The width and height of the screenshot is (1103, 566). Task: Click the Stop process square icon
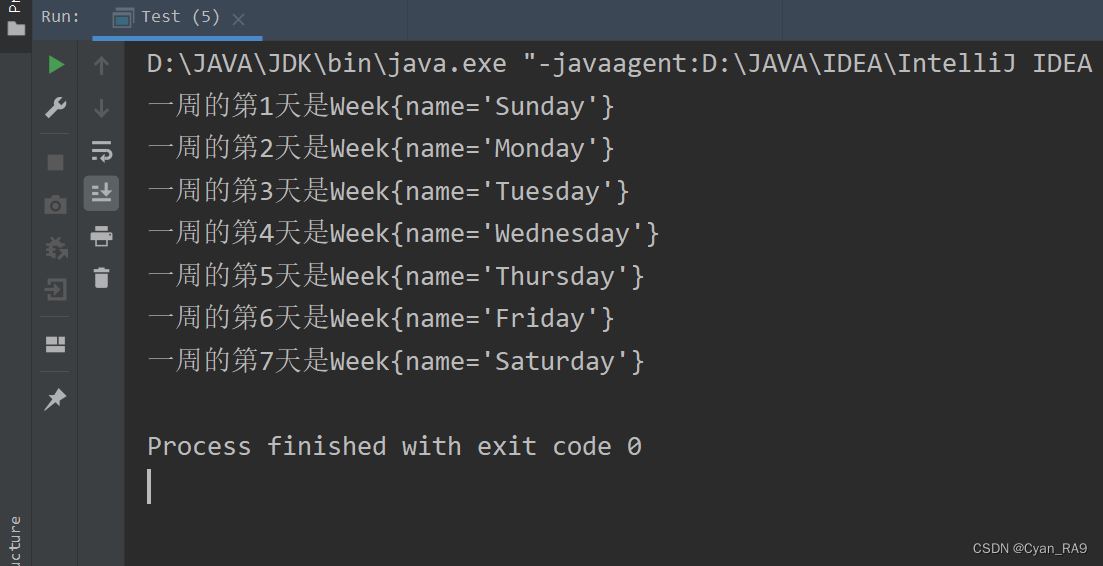pyautogui.click(x=56, y=162)
